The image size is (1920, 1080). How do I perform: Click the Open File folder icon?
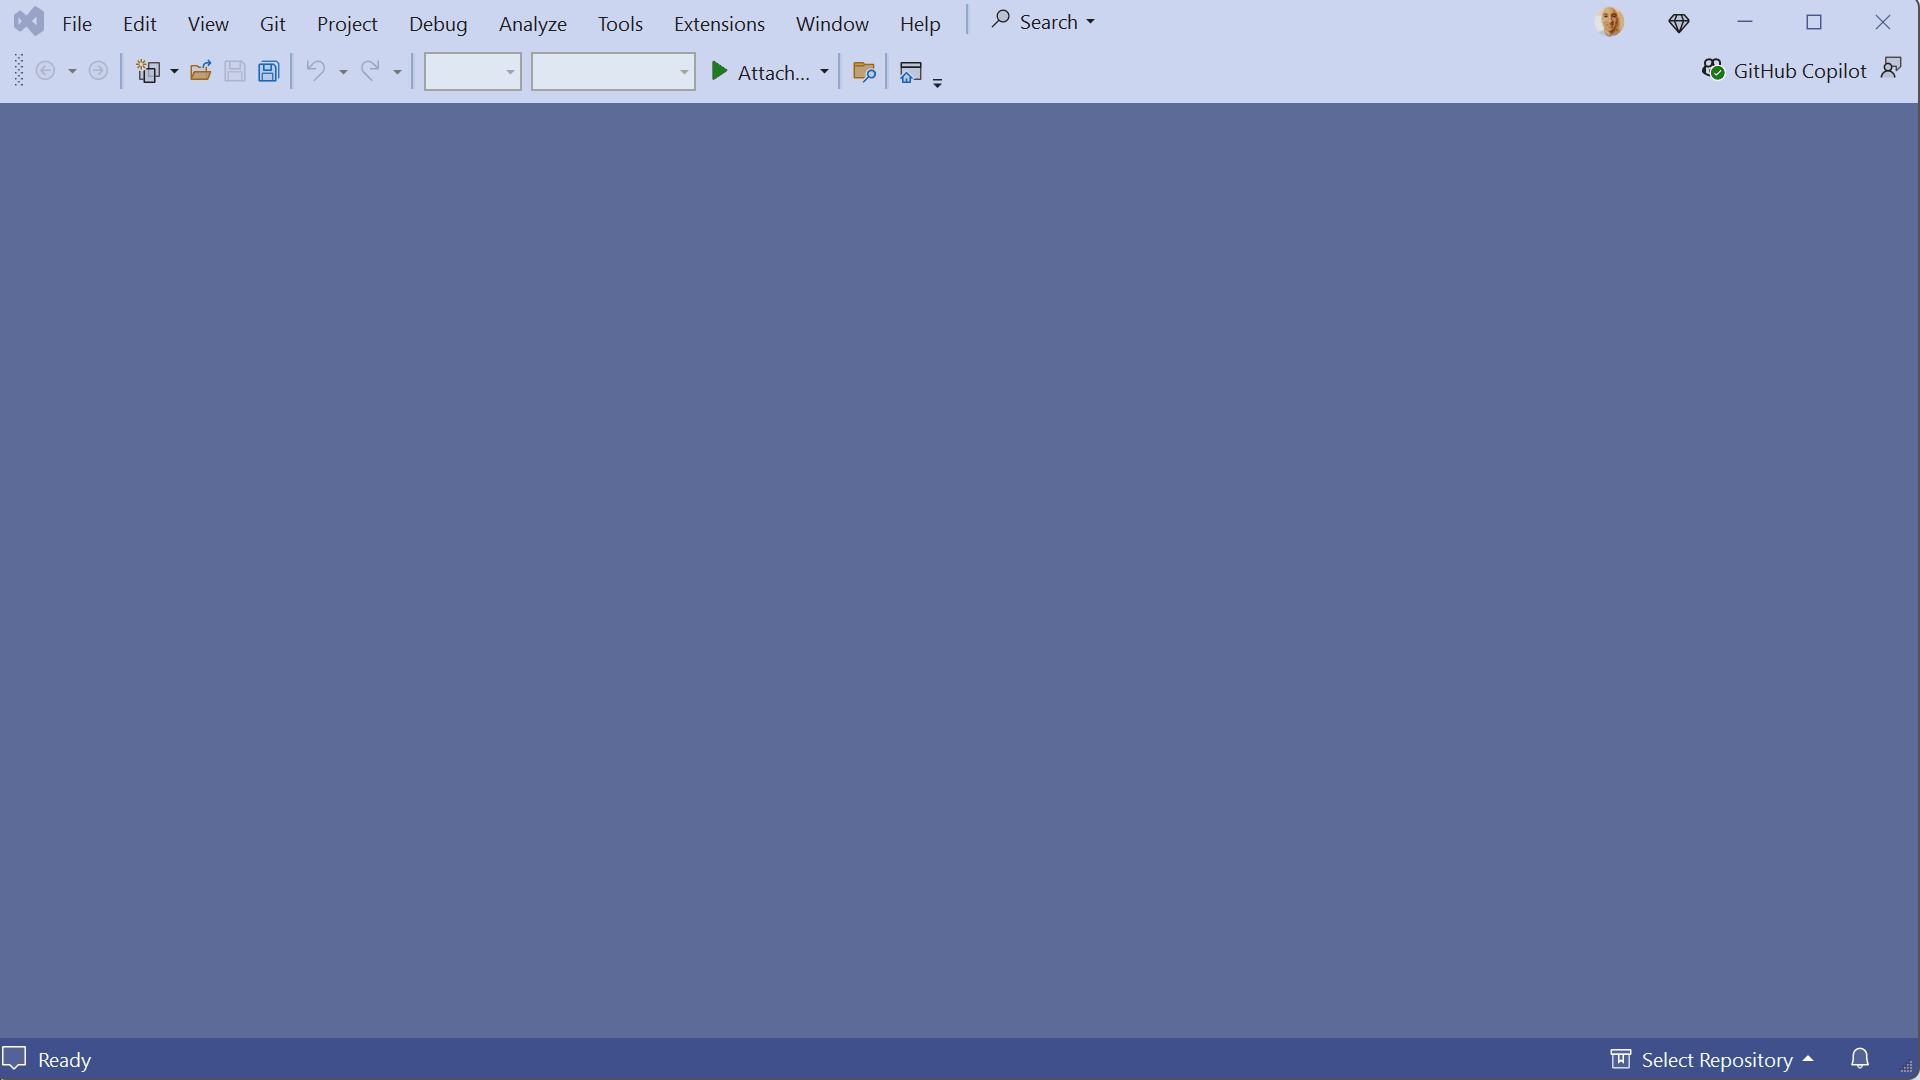click(201, 71)
